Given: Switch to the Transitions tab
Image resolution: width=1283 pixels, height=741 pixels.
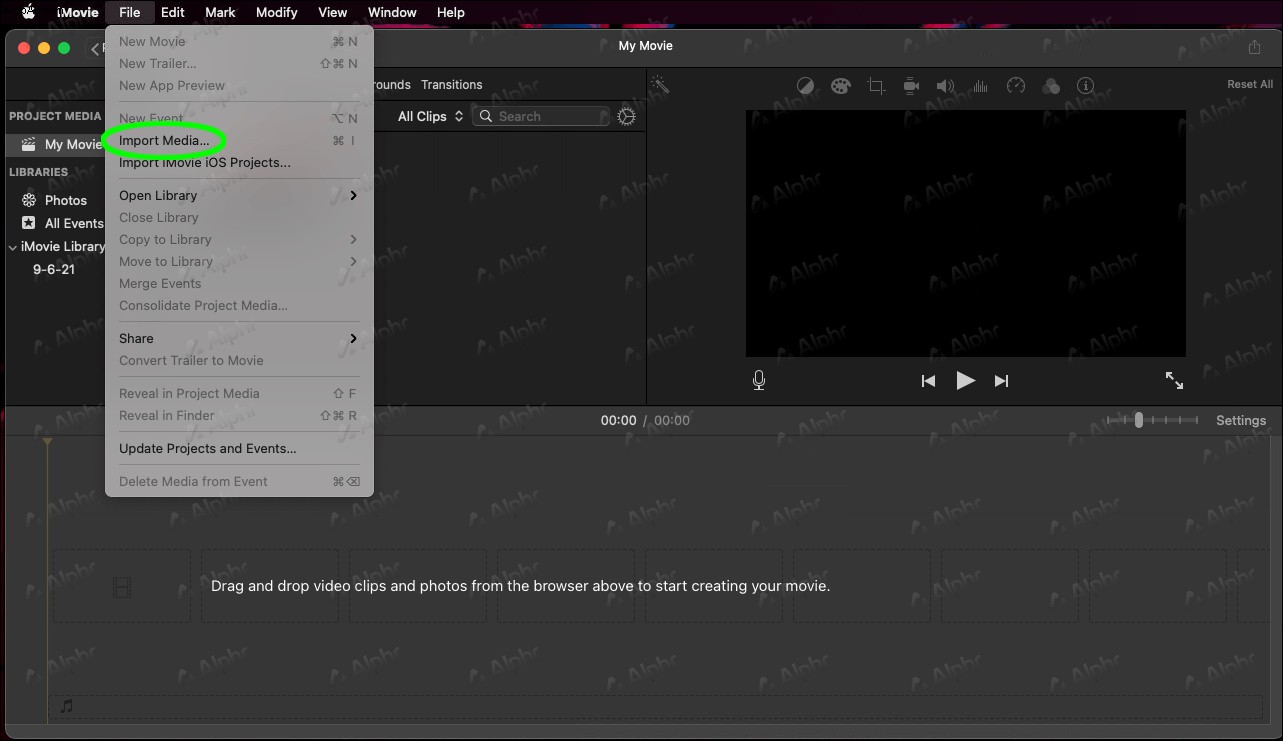Looking at the screenshot, I should (452, 85).
